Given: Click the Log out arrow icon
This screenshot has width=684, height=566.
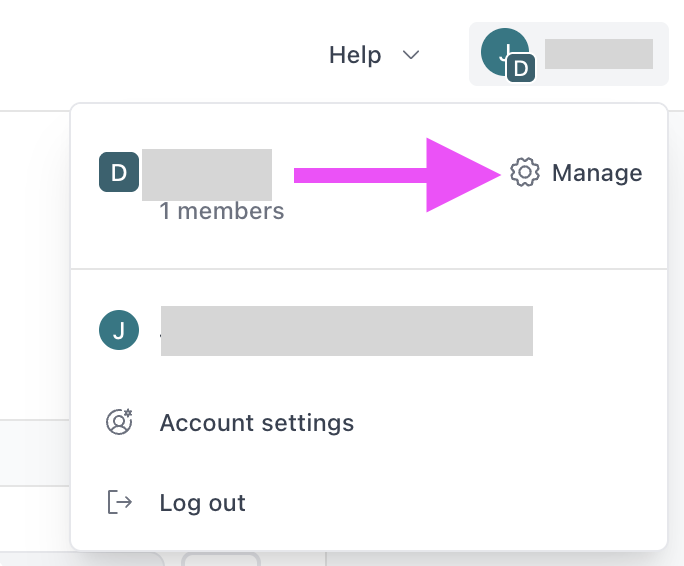Looking at the screenshot, I should [119, 502].
